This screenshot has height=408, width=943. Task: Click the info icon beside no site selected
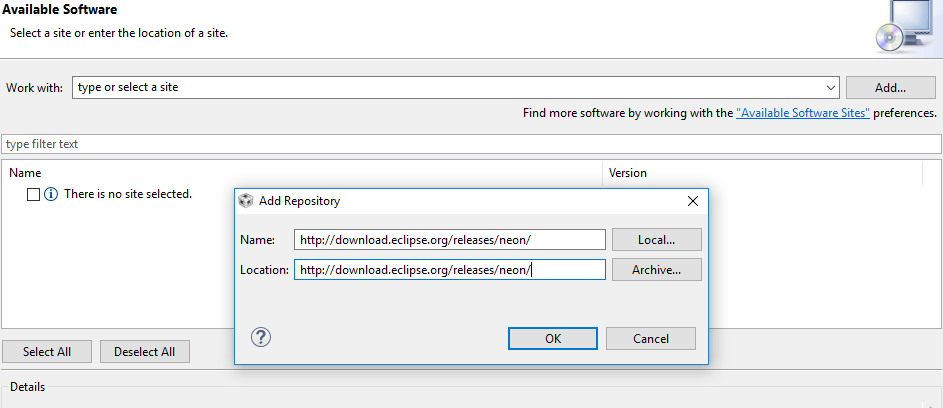coord(51,194)
